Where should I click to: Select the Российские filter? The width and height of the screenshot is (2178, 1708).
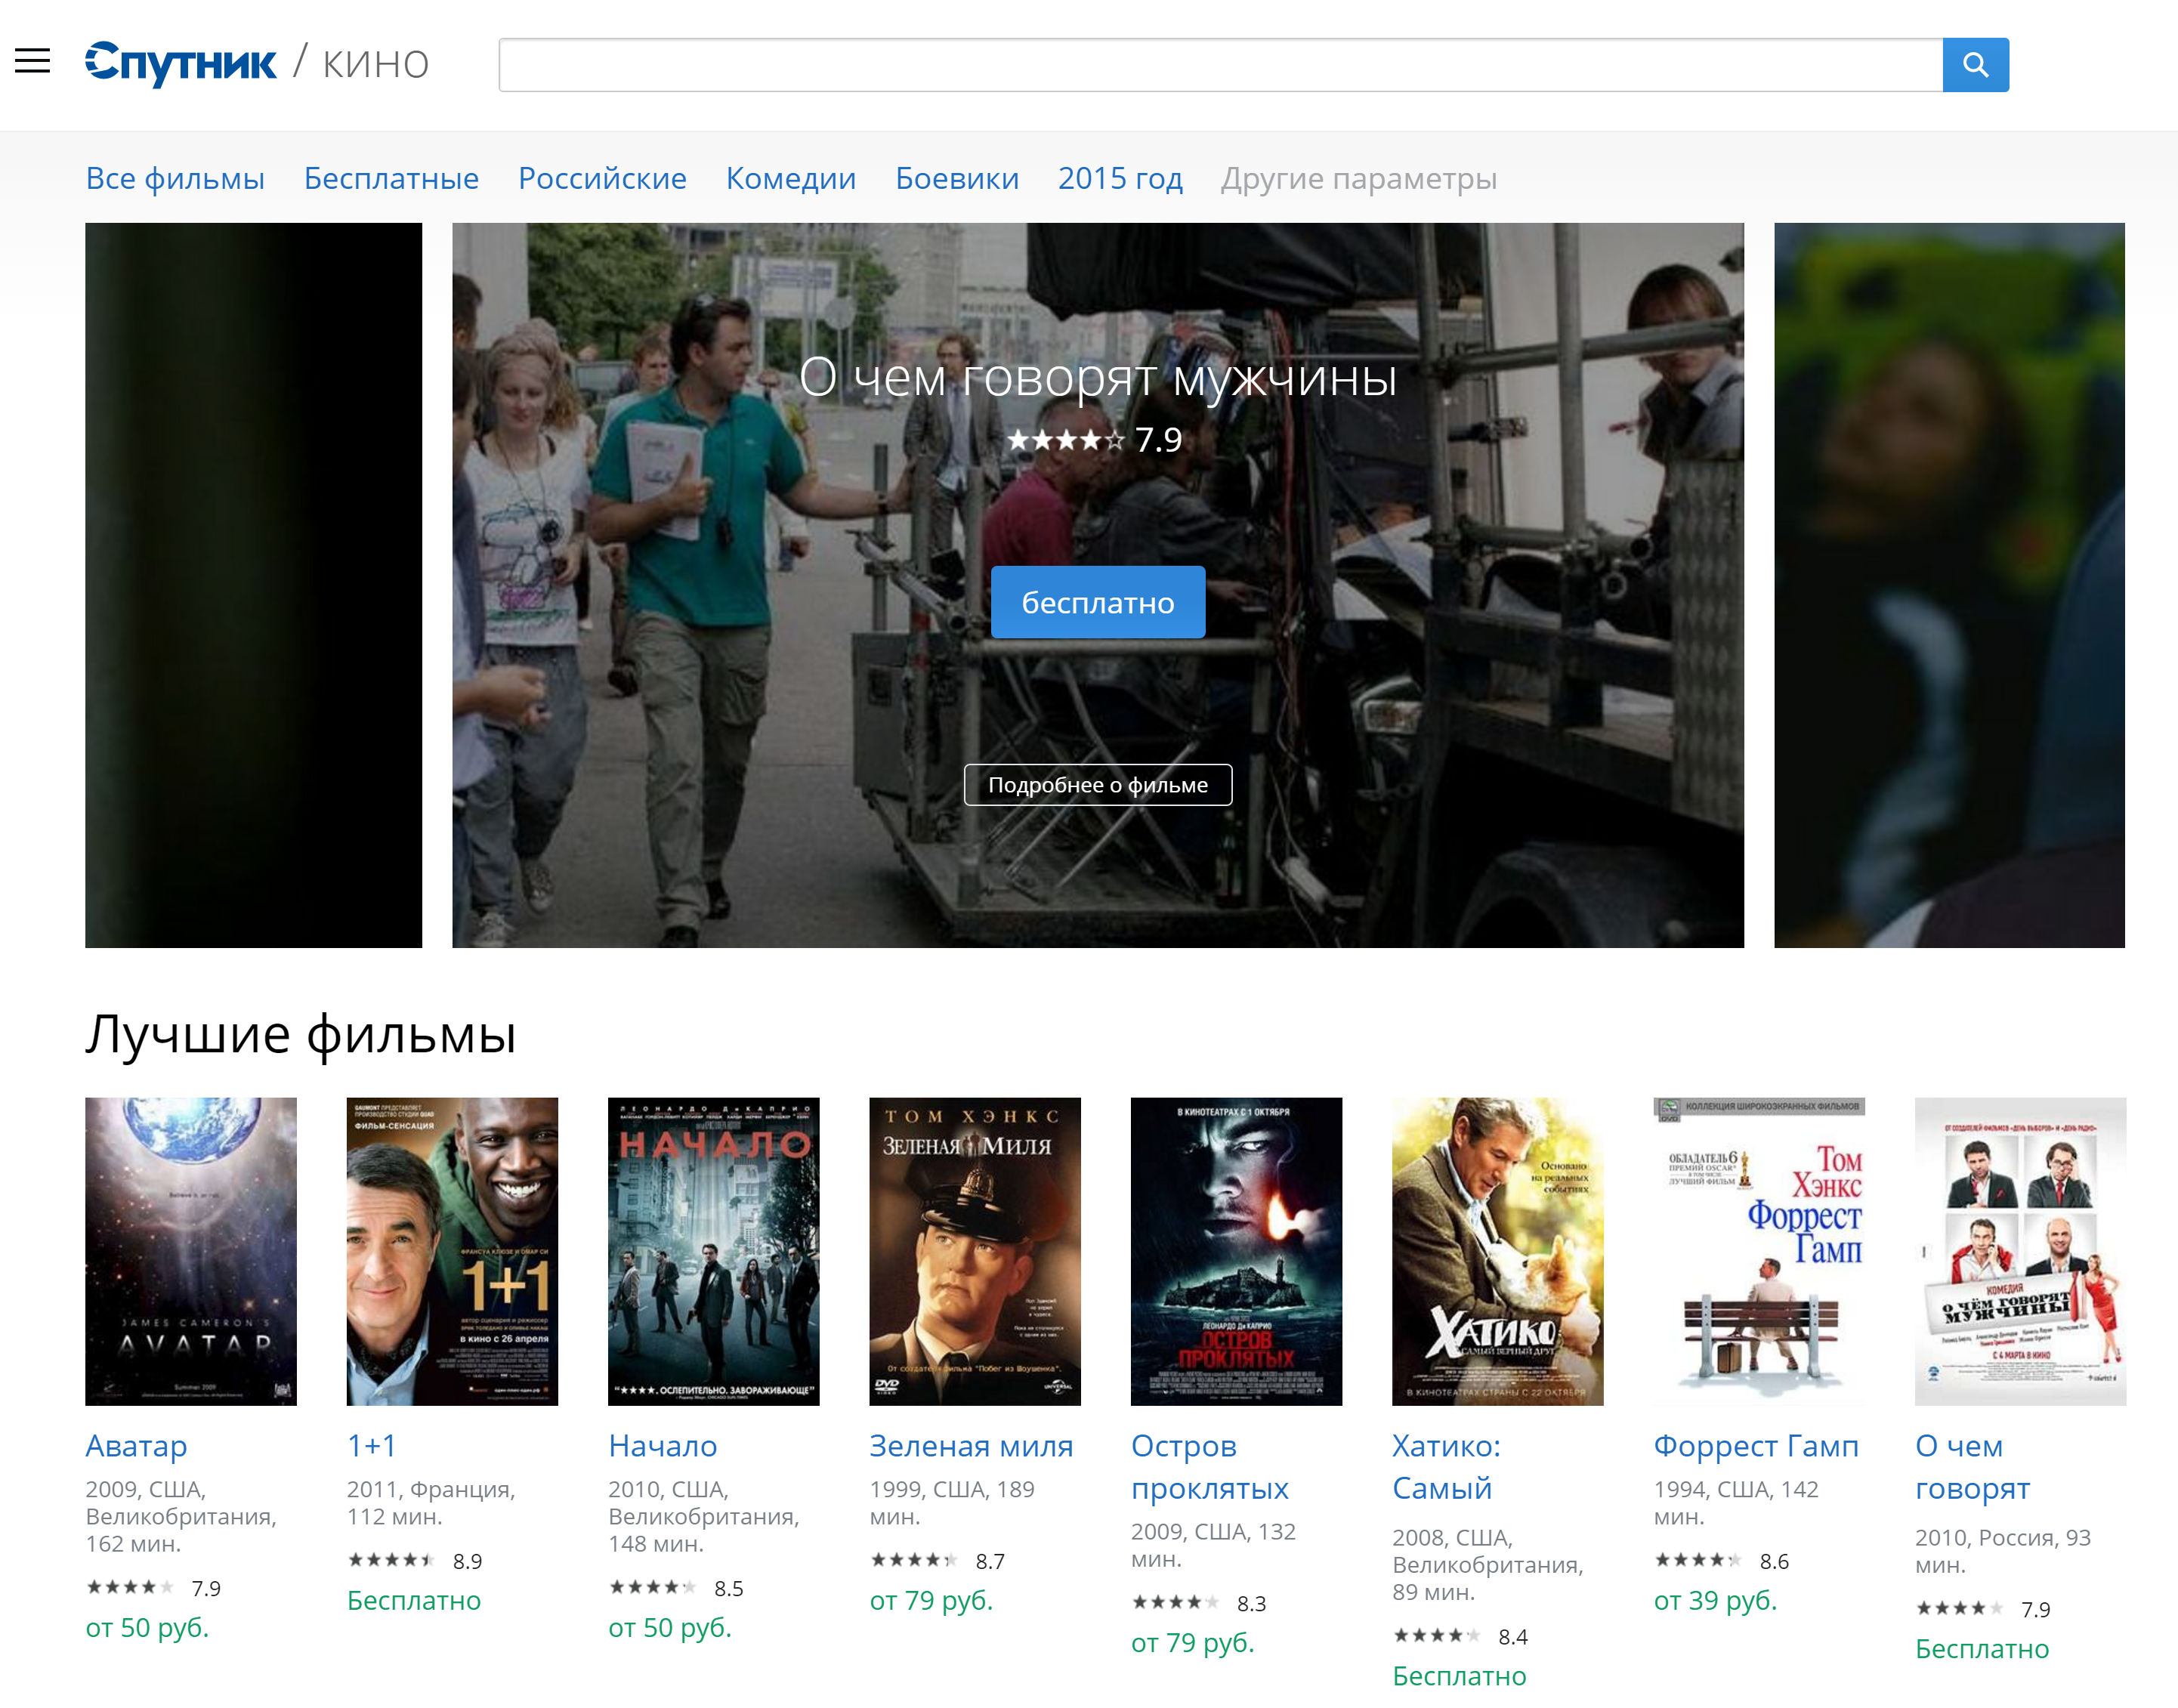coord(602,178)
